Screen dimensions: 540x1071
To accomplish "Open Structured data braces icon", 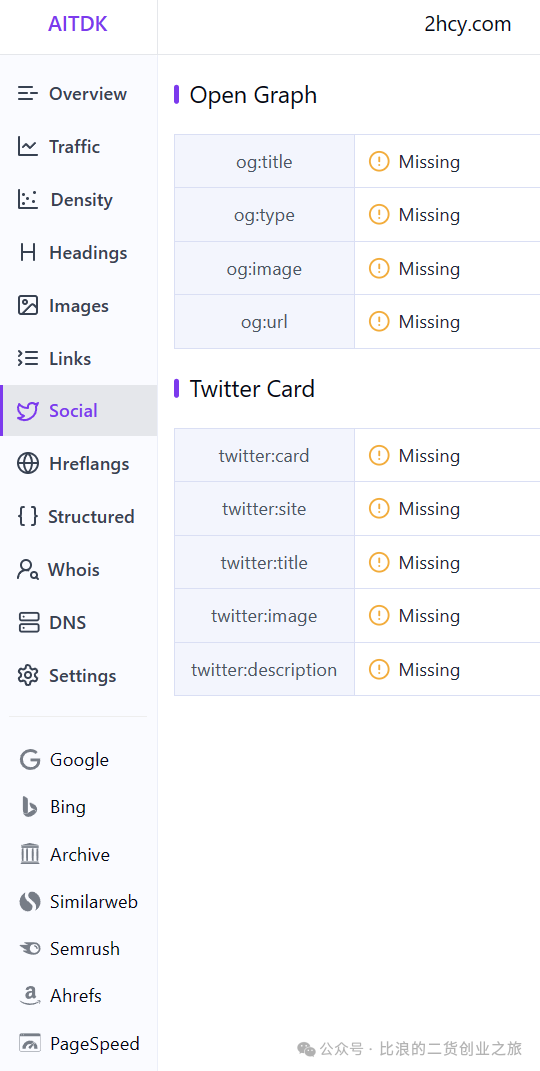I will (x=28, y=516).
